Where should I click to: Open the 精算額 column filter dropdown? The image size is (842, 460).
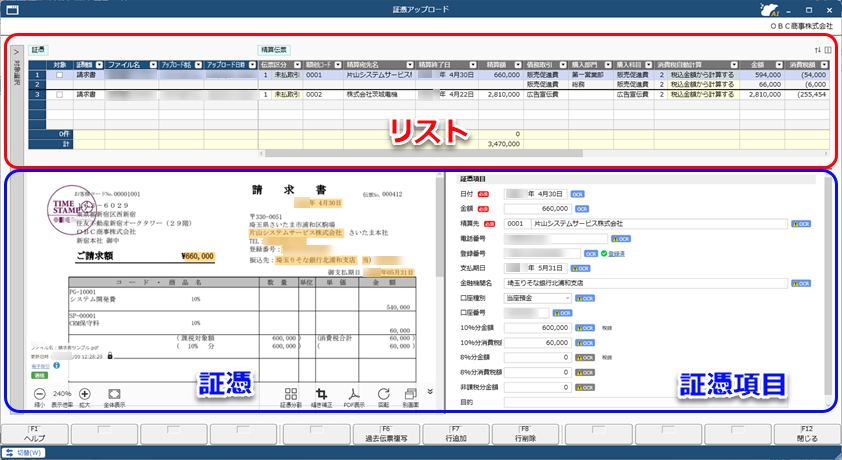coord(518,65)
